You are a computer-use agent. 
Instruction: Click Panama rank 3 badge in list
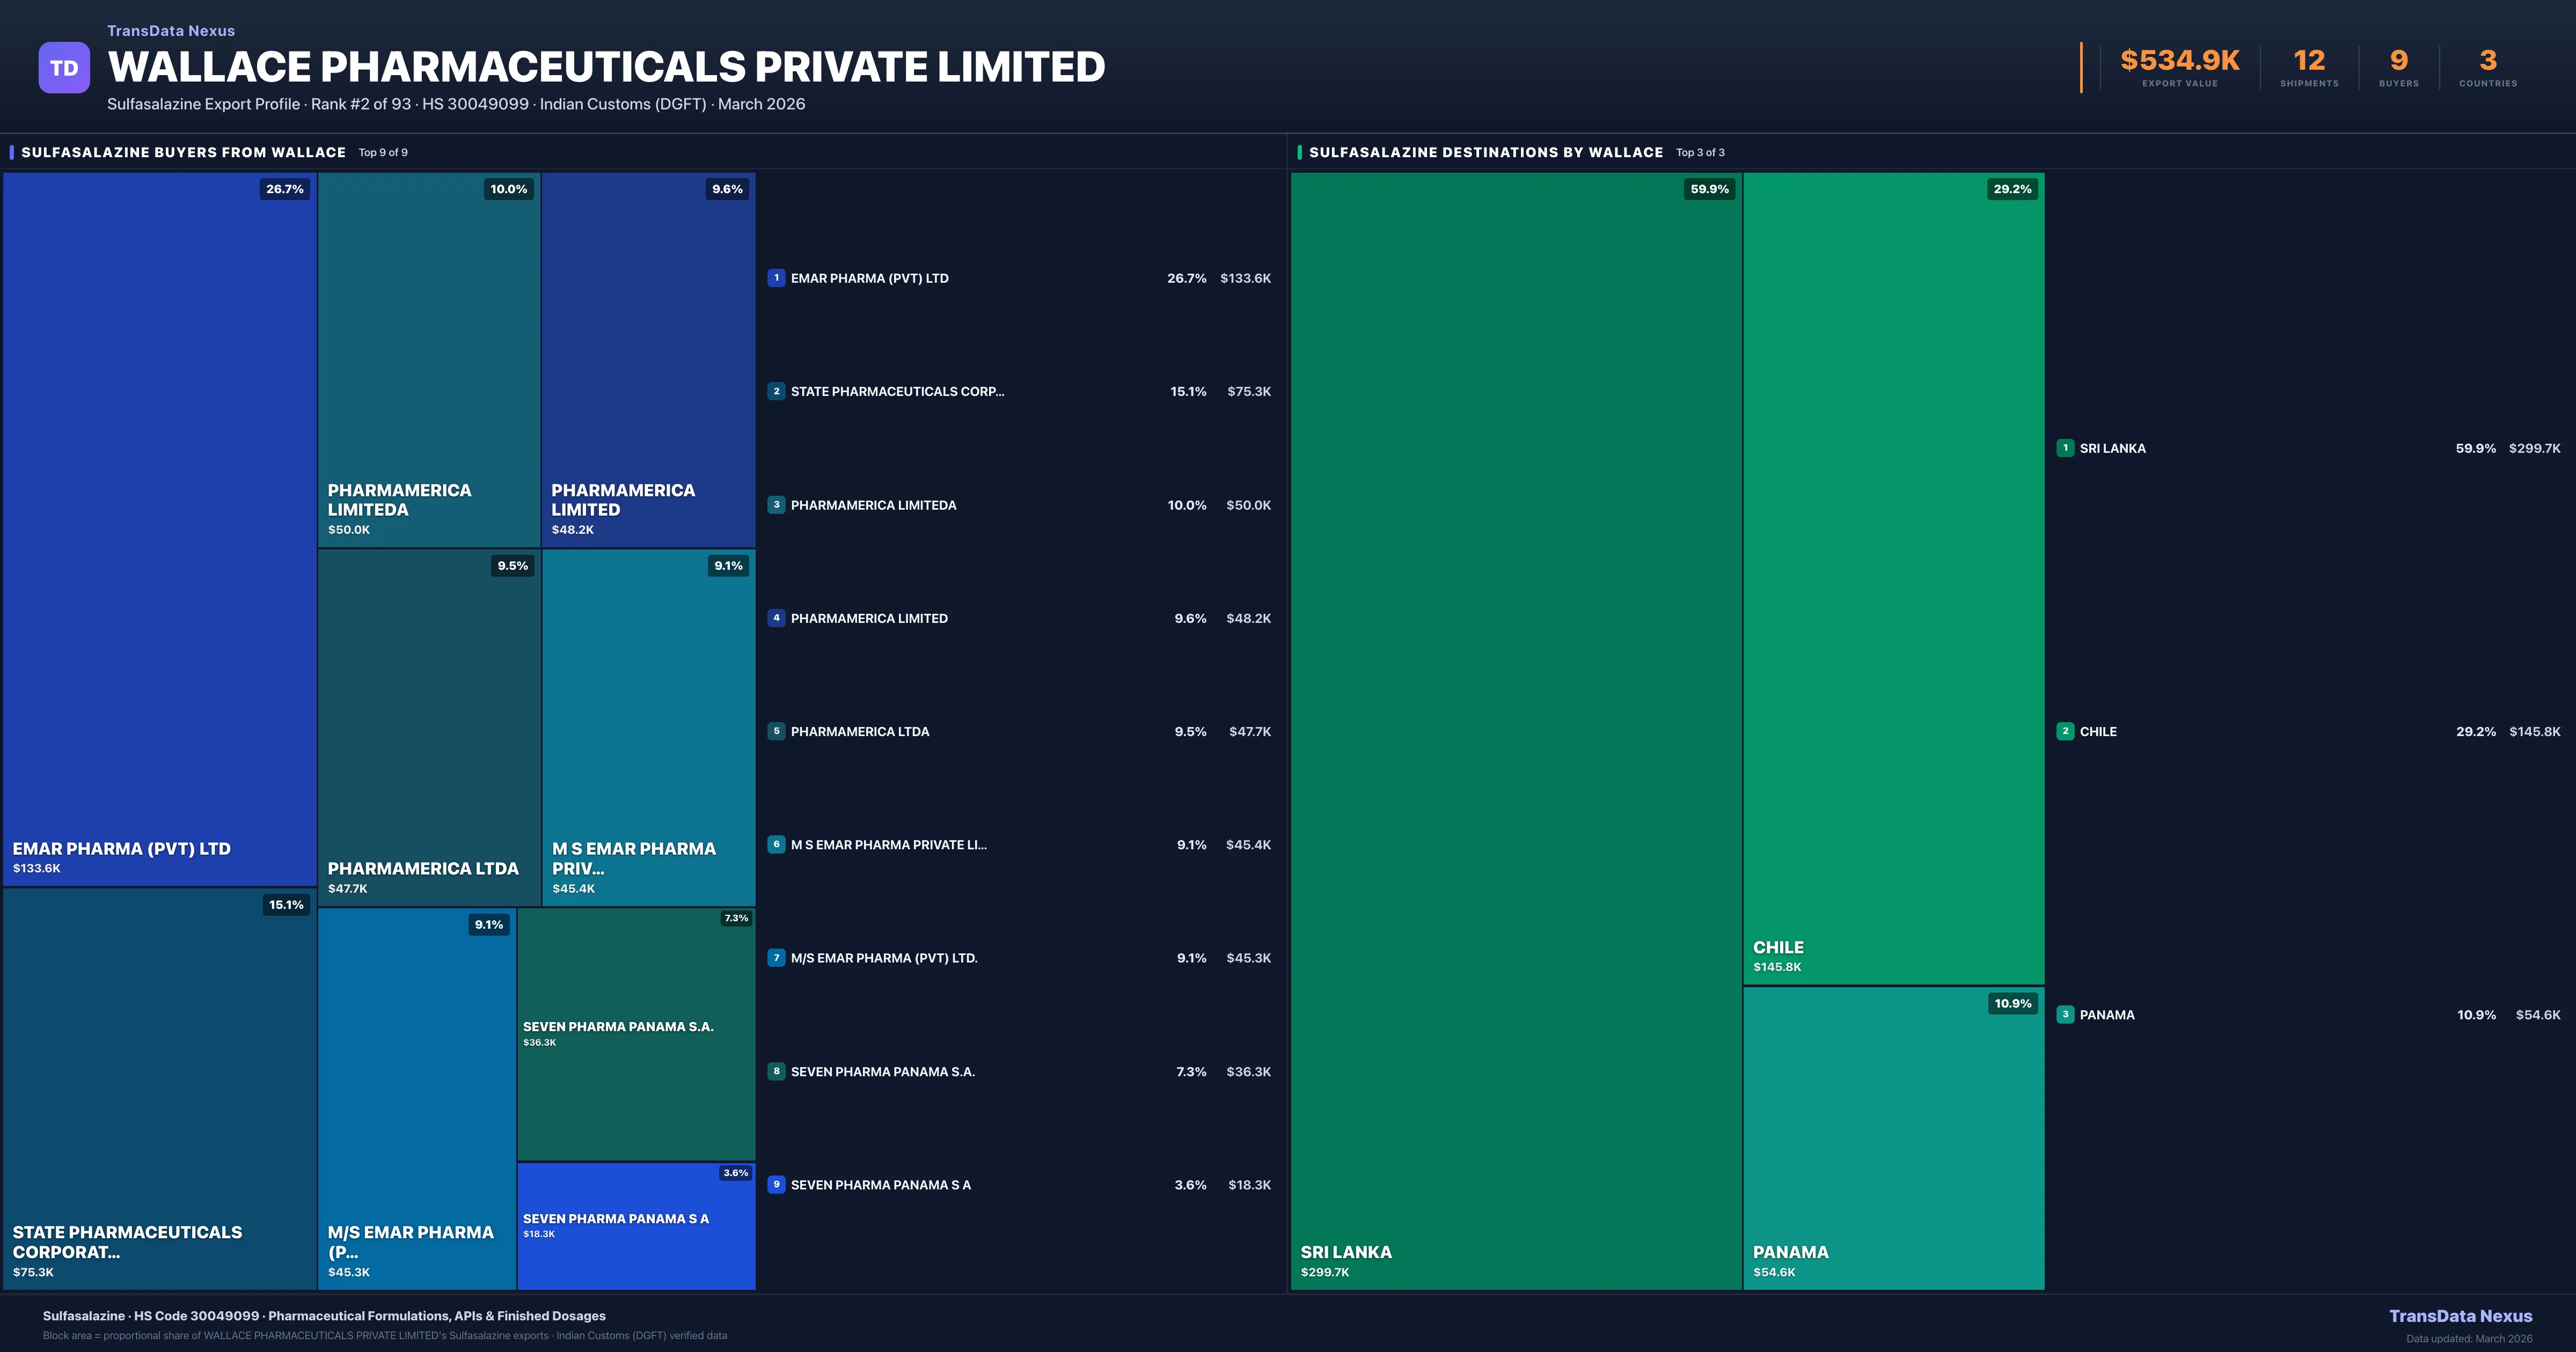2065,1014
